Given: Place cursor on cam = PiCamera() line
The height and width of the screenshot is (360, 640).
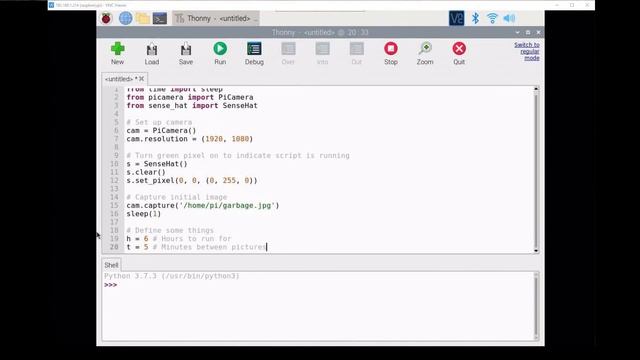Looking at the screenshot, I should [x=161, y=131].
